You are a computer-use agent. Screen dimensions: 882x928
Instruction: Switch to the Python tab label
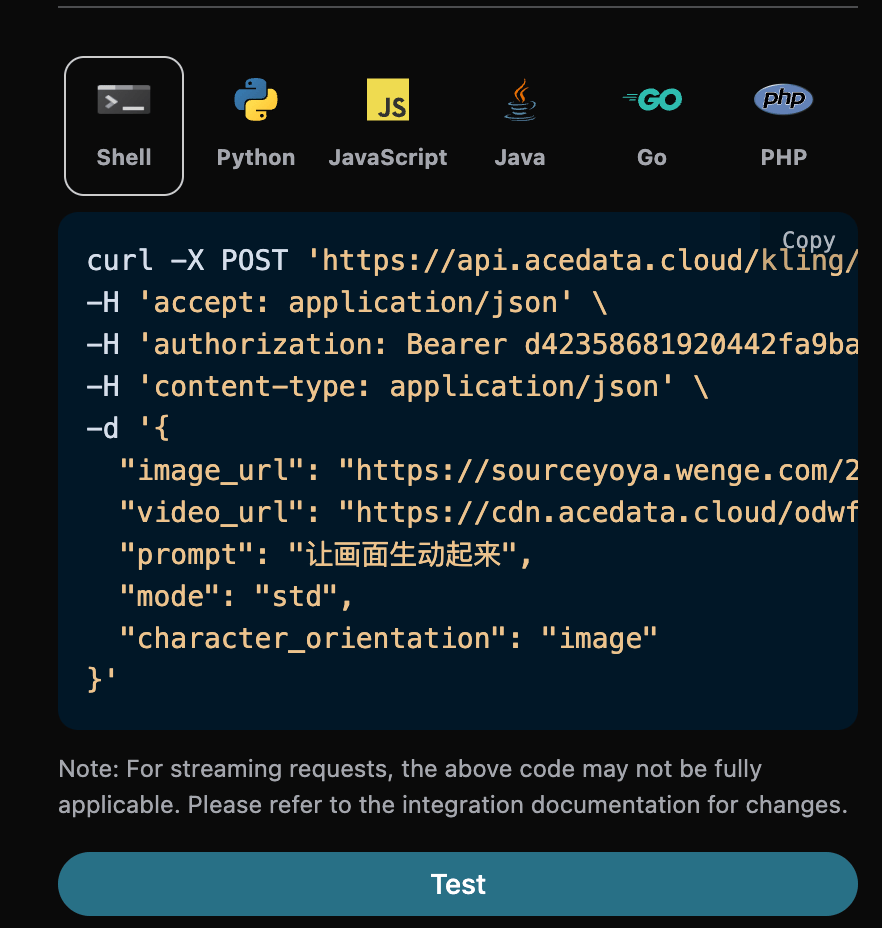click(x=256, y=158)
